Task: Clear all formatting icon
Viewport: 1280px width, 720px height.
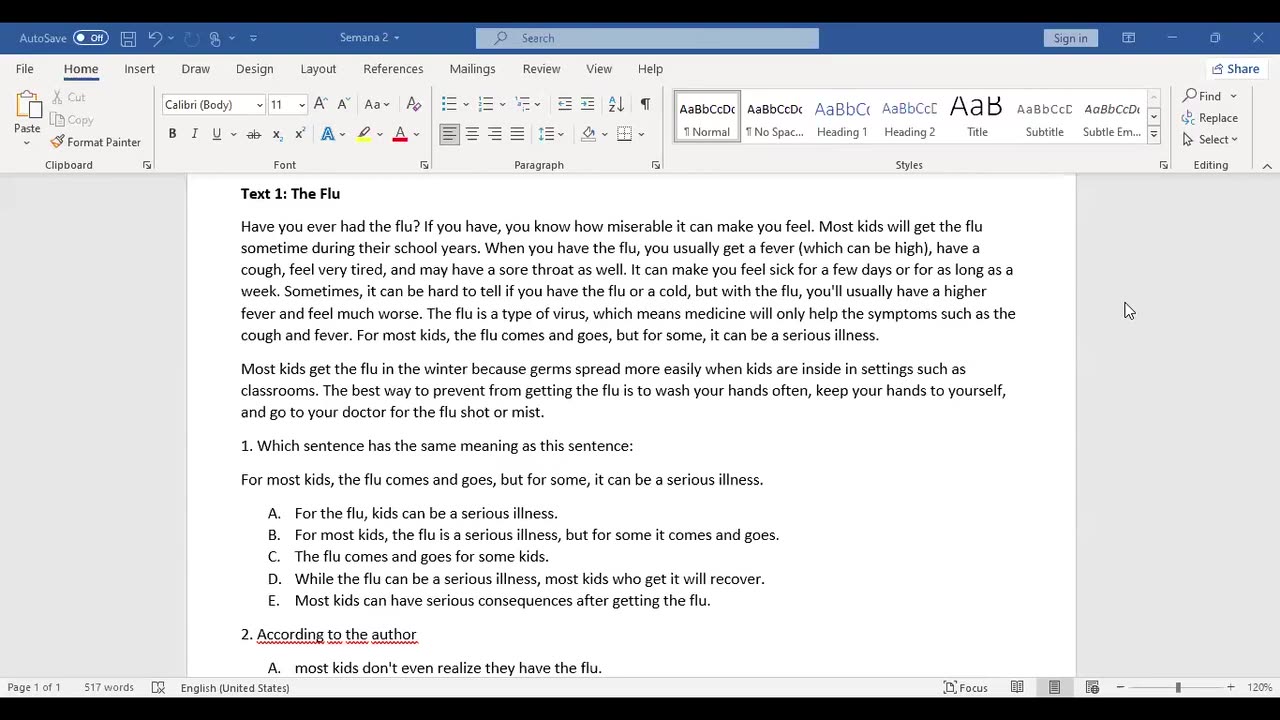Action: pos(414,104)
